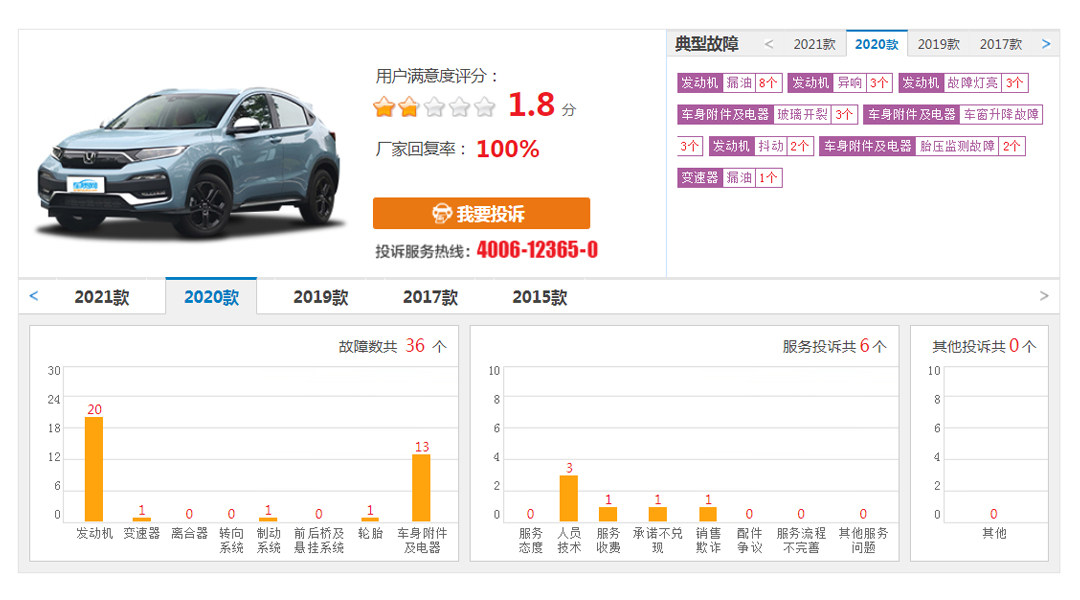Click the car photo thumbnail
The width and height of the screenshot is (1080, 600).
(189, 163)
